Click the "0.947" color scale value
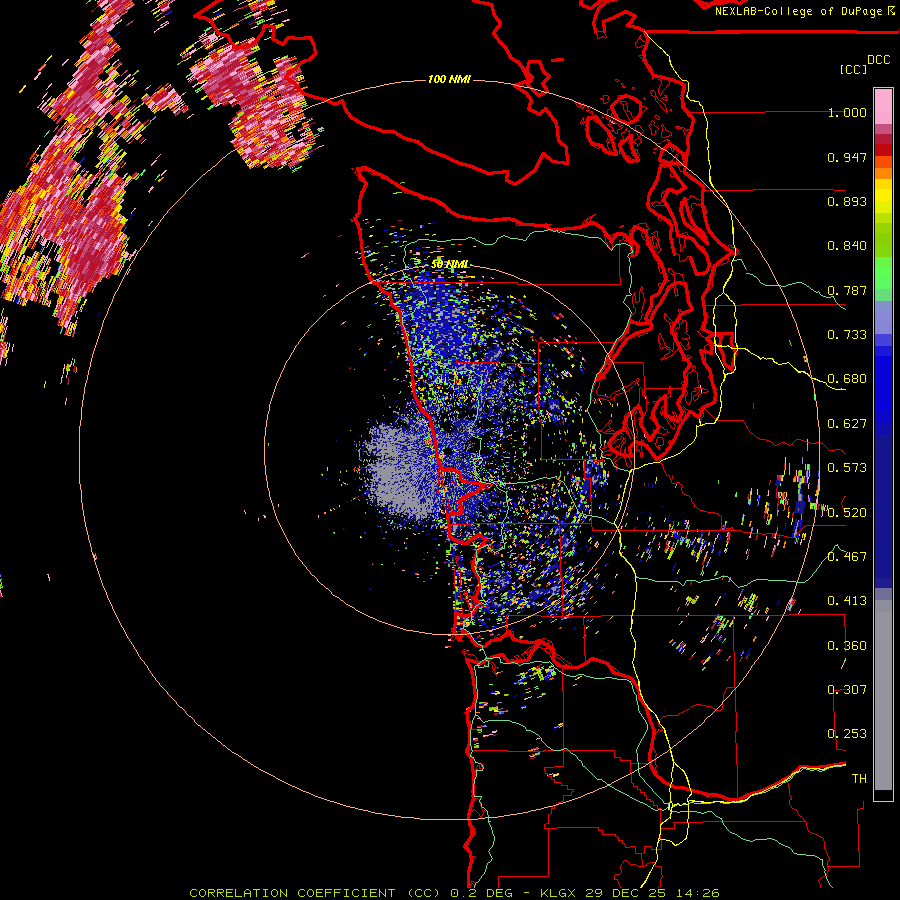This screenshot has height=900, width=900. [x=847, y=157]
